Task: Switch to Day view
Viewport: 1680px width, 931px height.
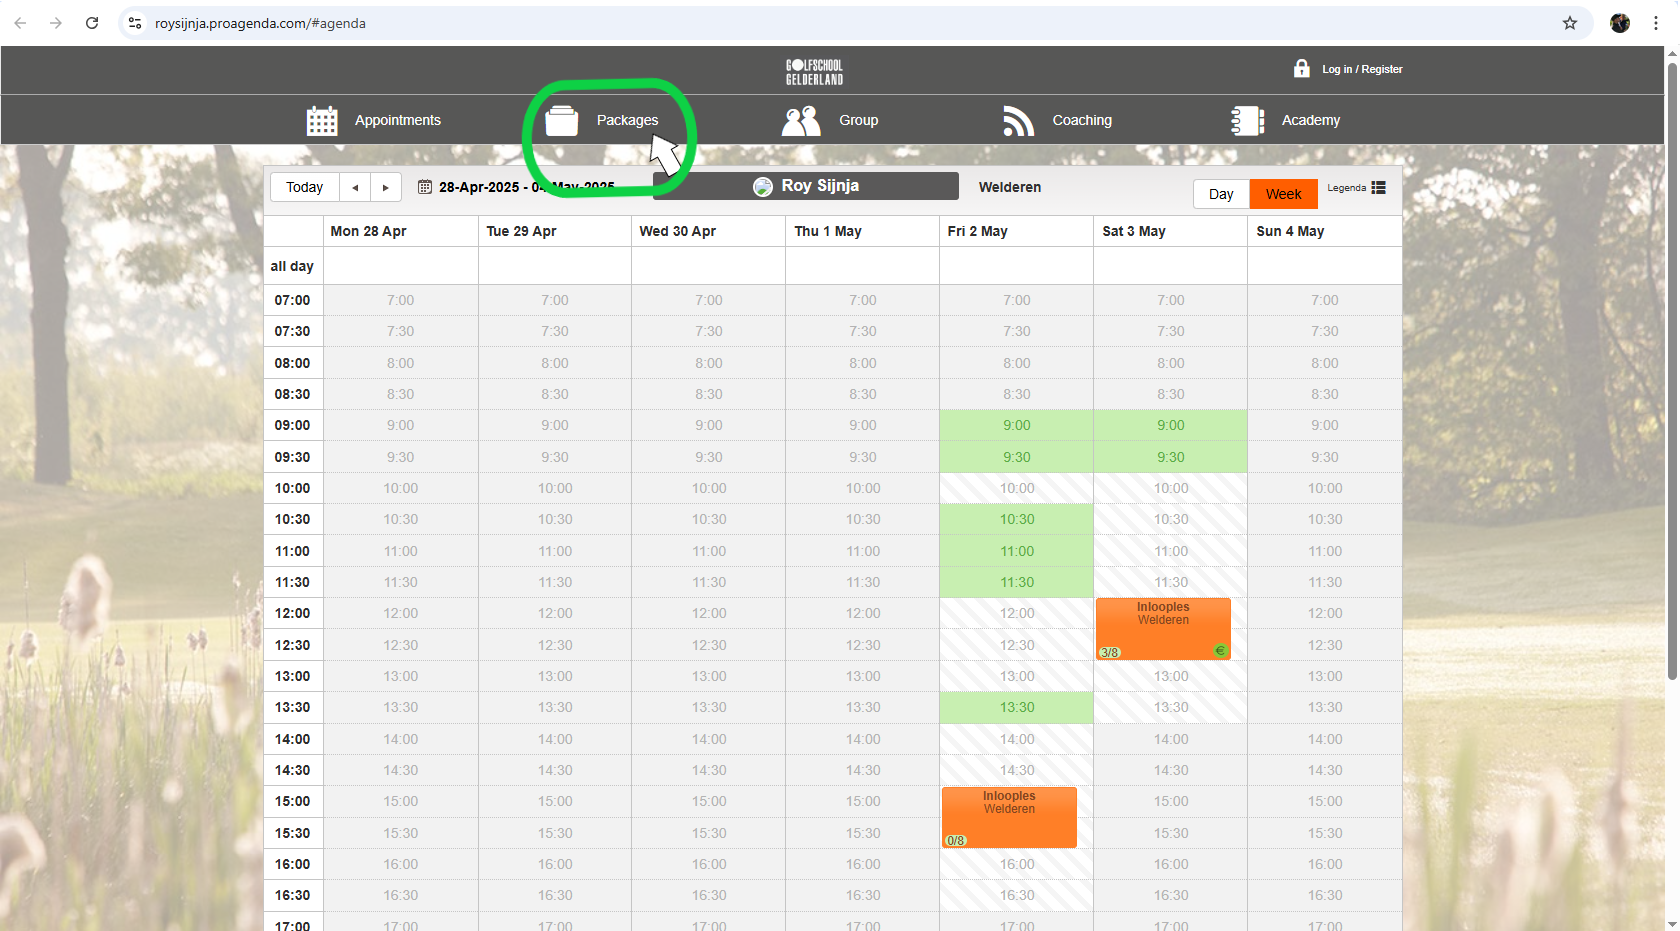Action: (1221, 194)
